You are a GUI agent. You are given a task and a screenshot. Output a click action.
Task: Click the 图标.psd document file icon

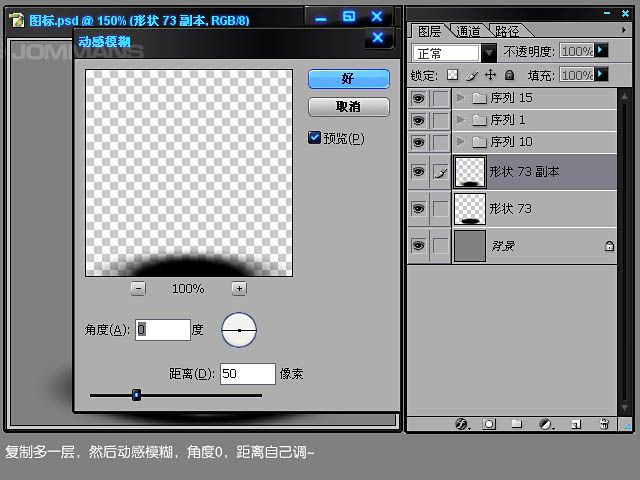pos(17,20)
